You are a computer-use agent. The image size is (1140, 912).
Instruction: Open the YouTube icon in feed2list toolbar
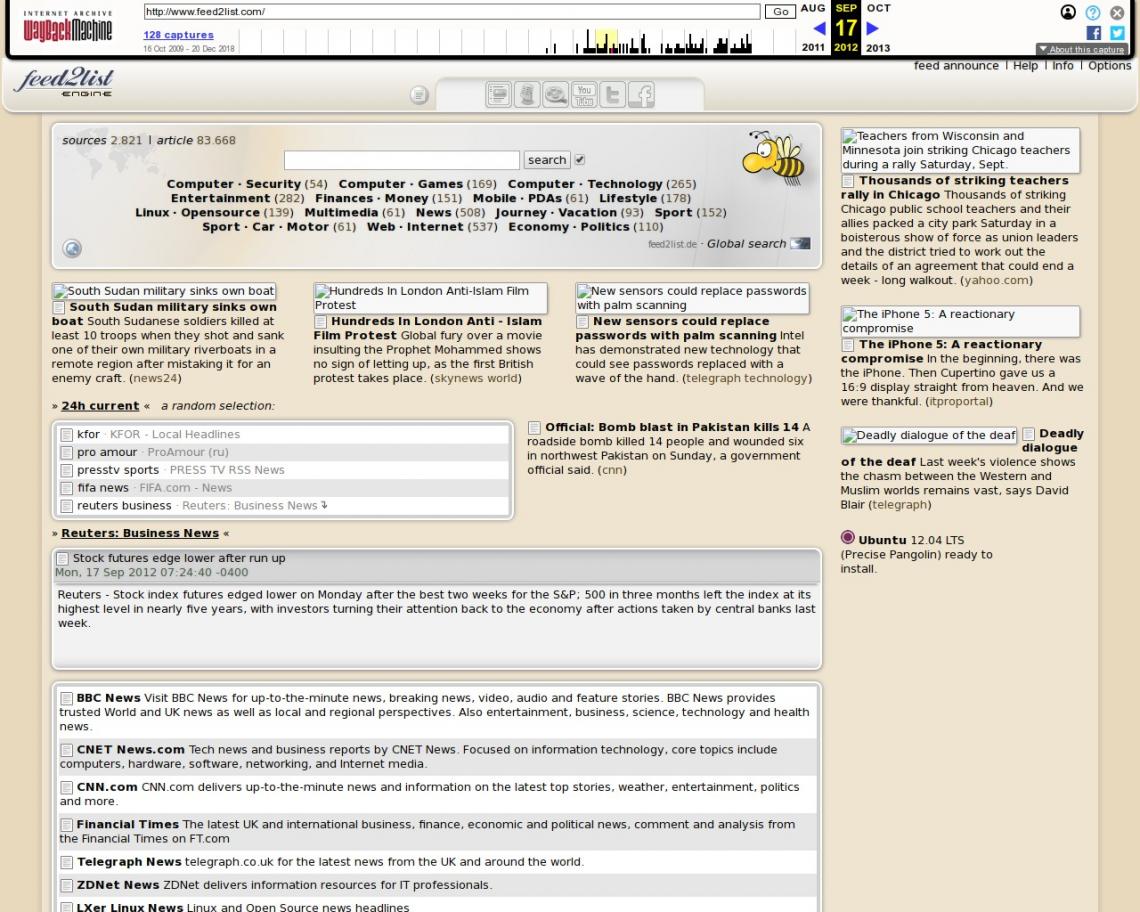tap(584, 95)
